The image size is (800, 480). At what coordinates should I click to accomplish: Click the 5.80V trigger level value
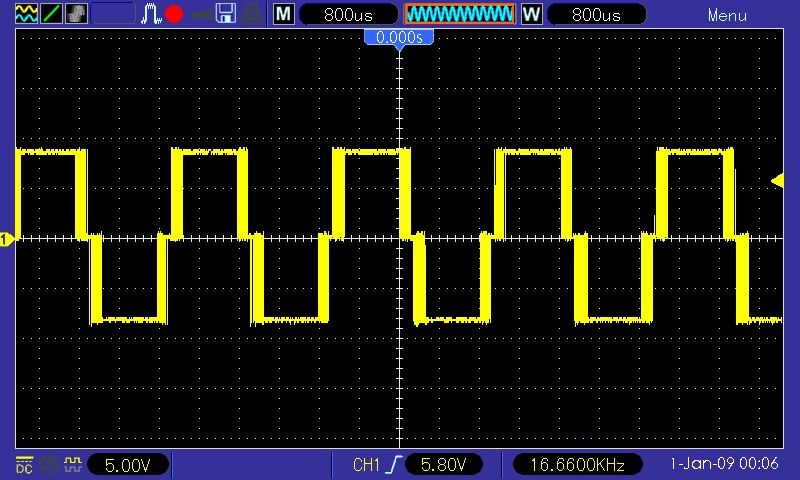(x=443, y=465)
